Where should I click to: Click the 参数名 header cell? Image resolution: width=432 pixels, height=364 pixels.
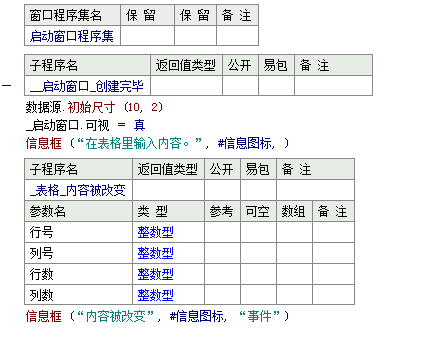79,211
